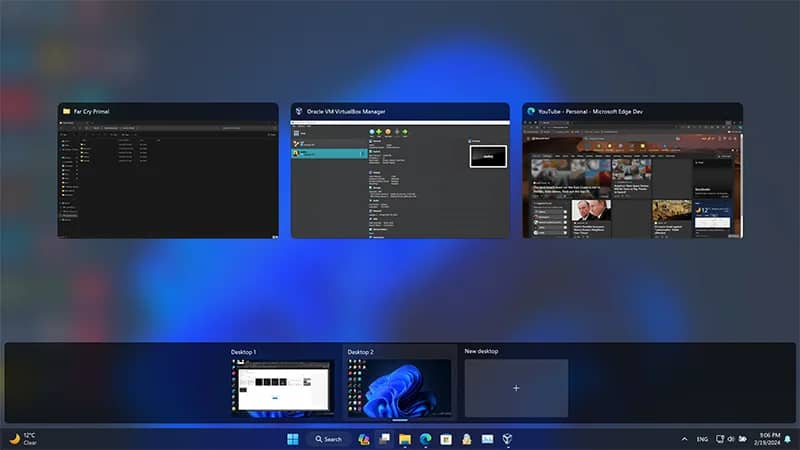Open network quick settings from tray
This screenshot has width=800, height=450.
point(720,439)
